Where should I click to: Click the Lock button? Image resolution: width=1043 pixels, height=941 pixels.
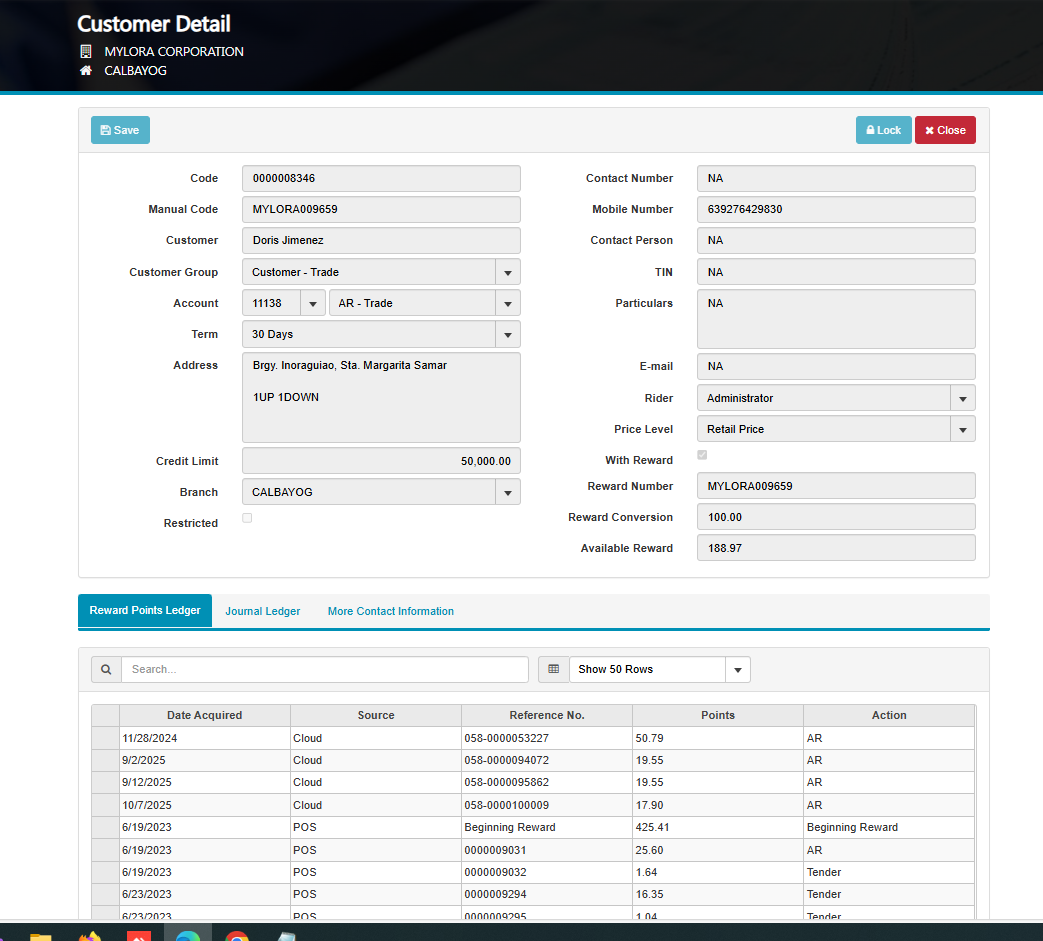[883, 130]
